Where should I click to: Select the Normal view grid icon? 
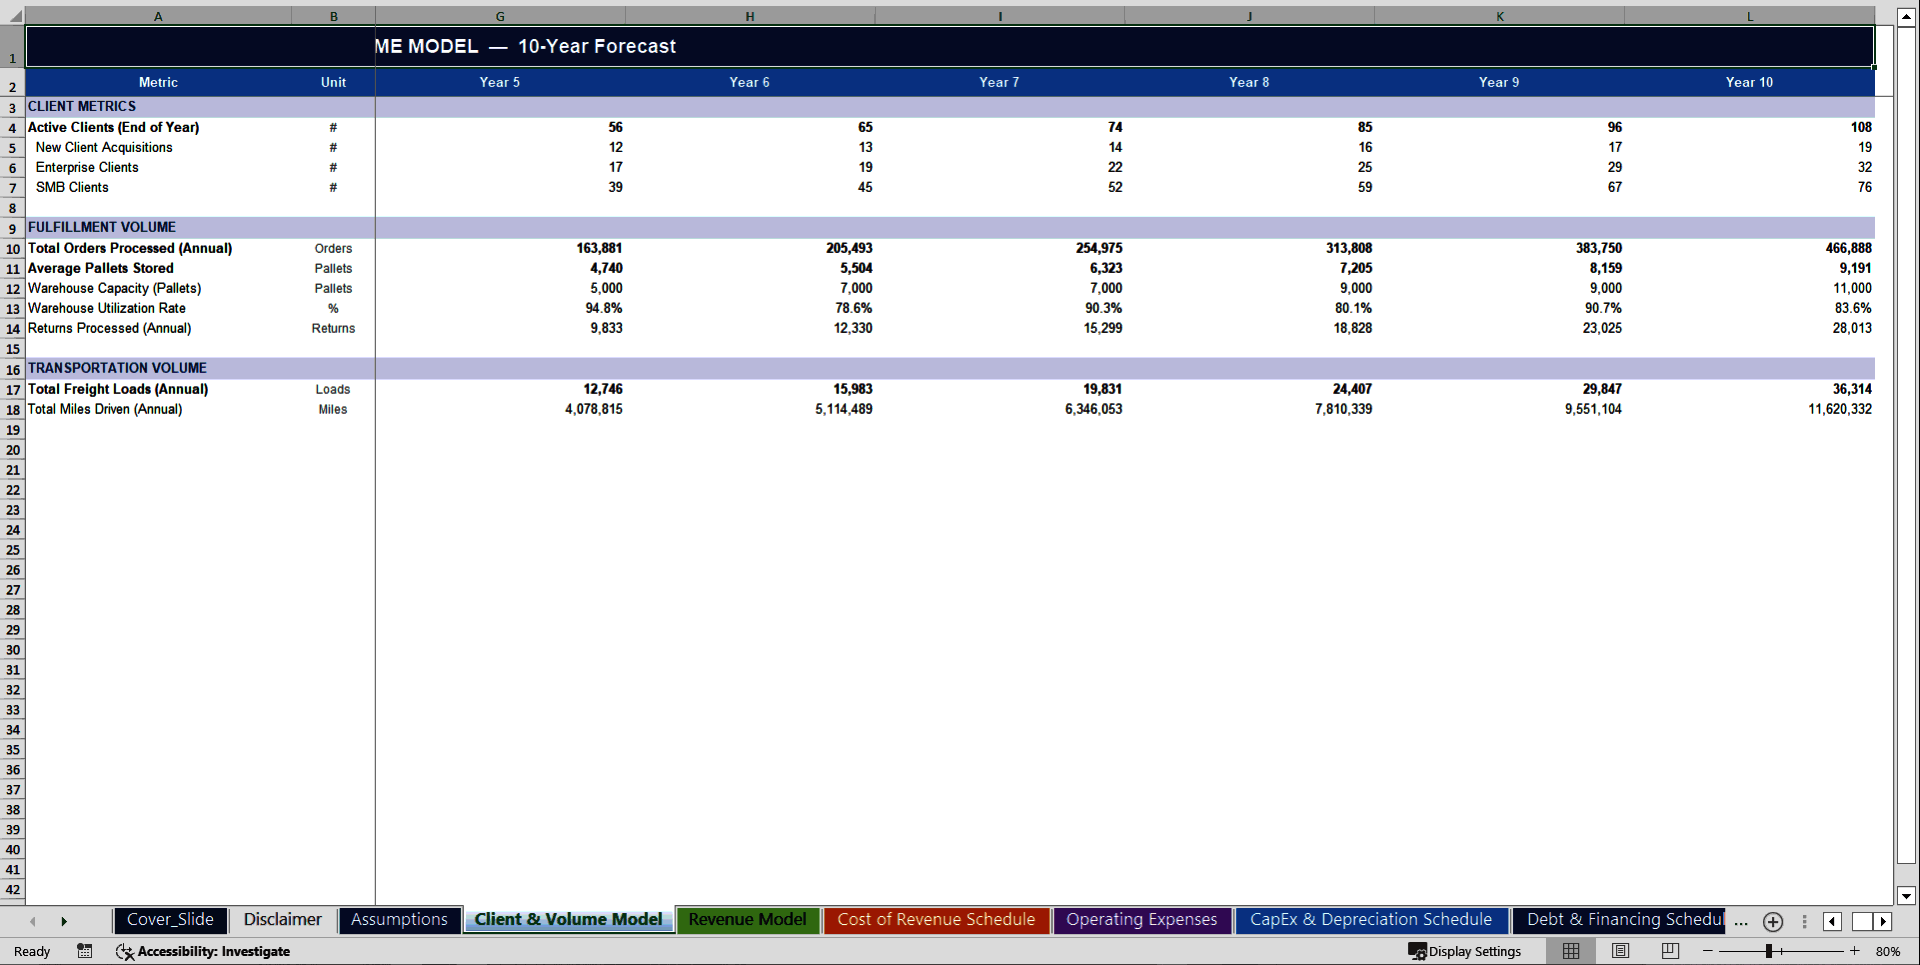tap(1570, 951)
